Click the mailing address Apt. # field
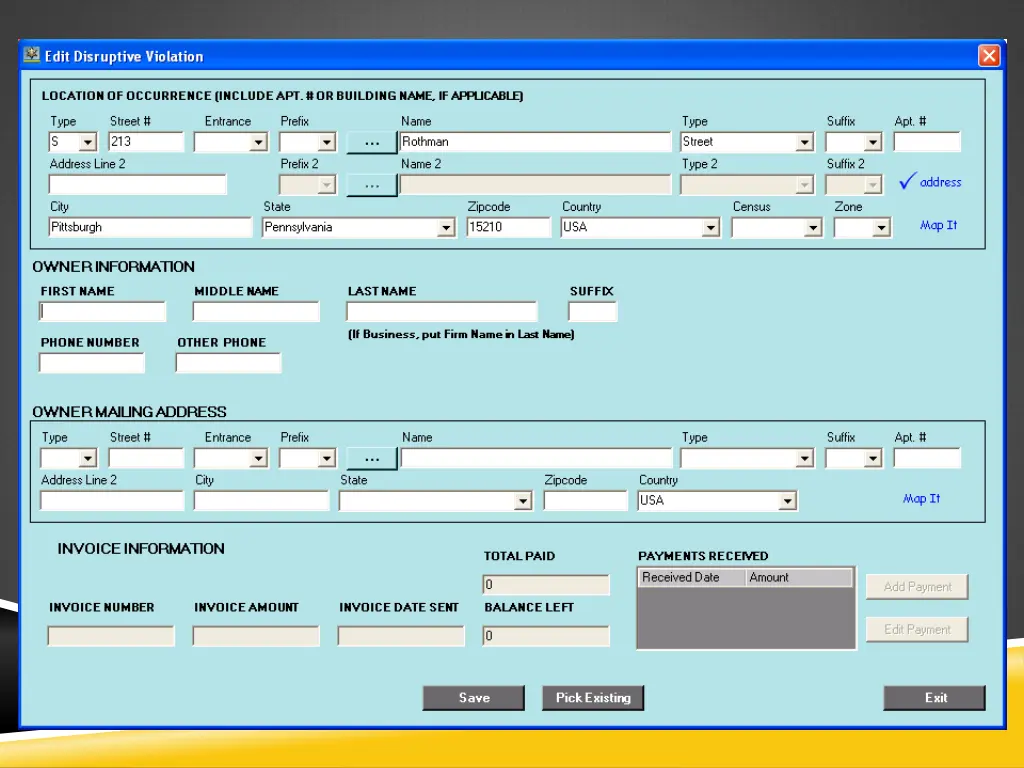1024x768 pixels. [x=927, y=458]
